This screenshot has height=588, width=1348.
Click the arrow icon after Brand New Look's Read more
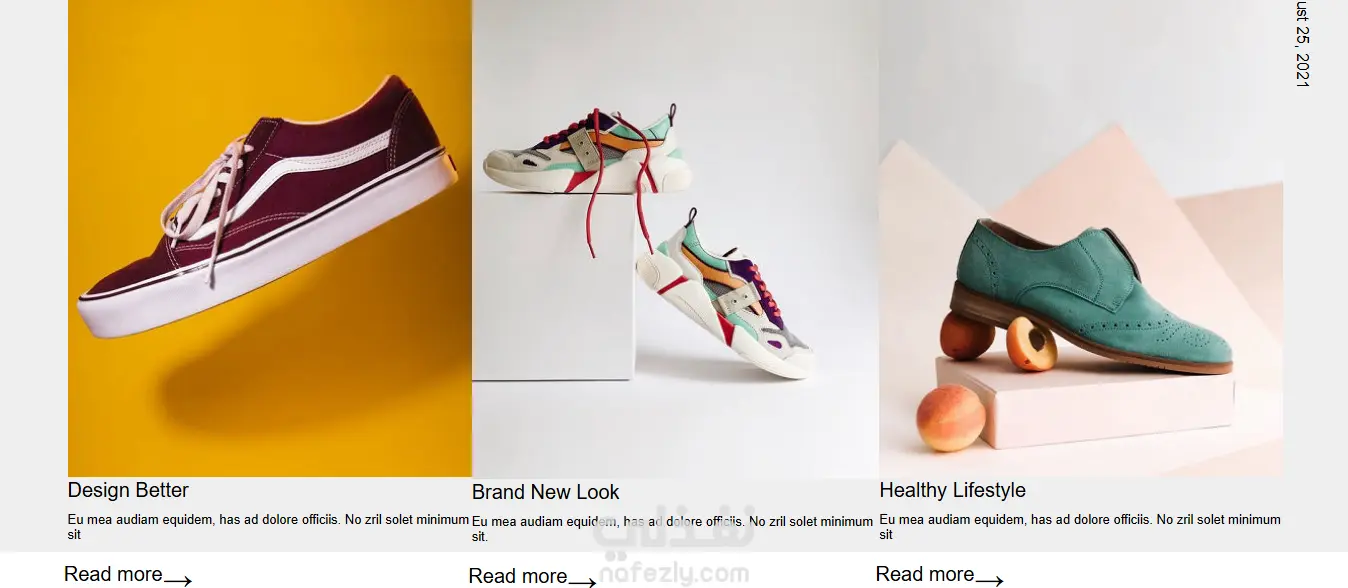(582, 581)
